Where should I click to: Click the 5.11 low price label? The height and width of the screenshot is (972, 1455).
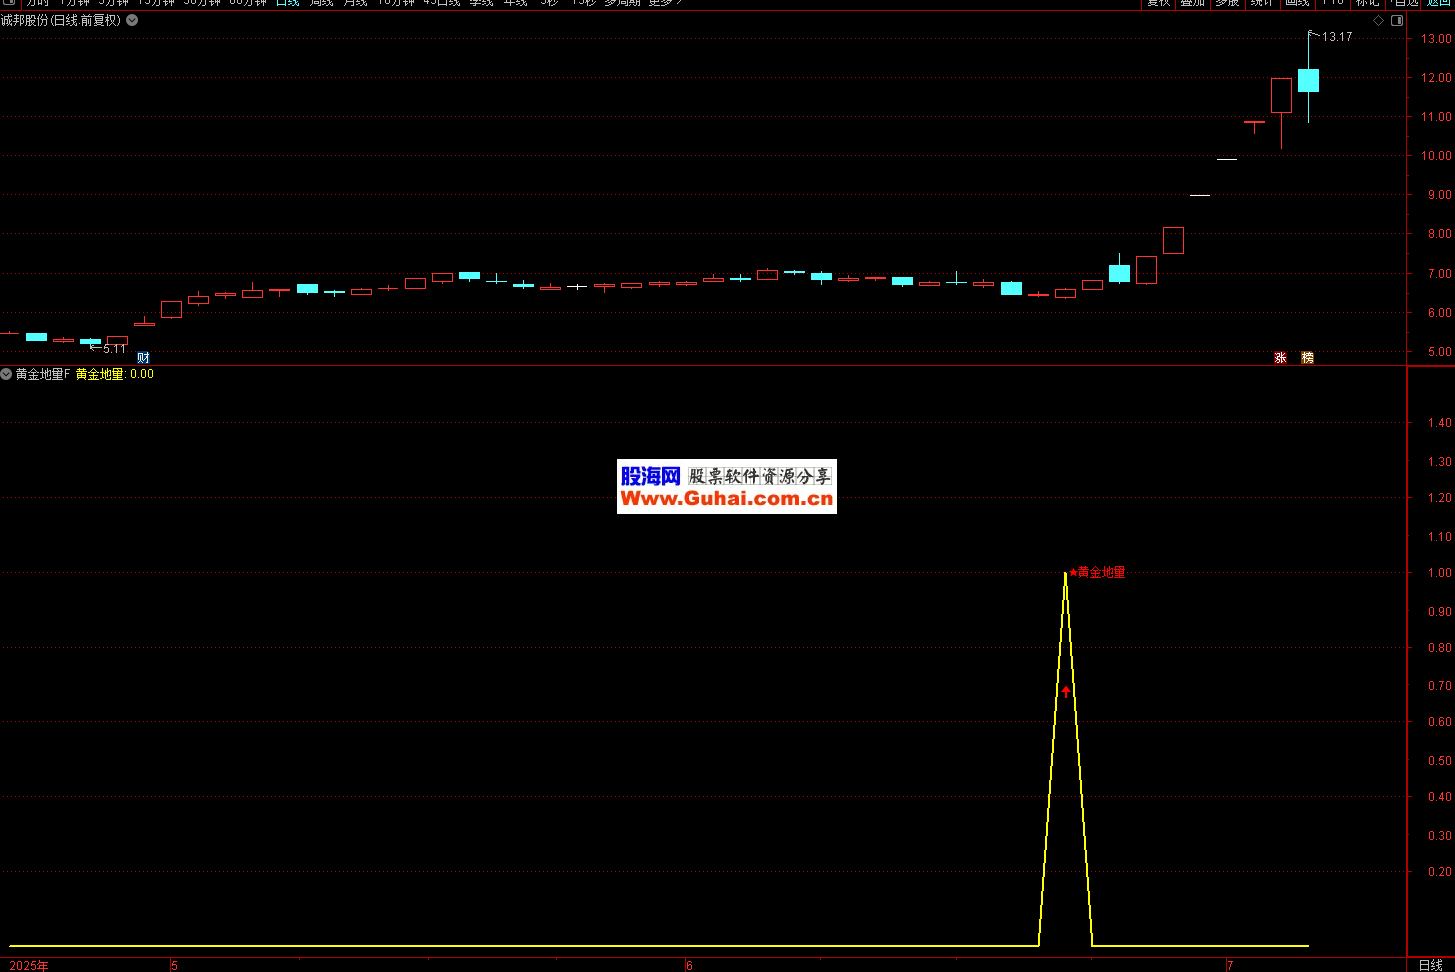pyautogui.click(x=115, y=349)
